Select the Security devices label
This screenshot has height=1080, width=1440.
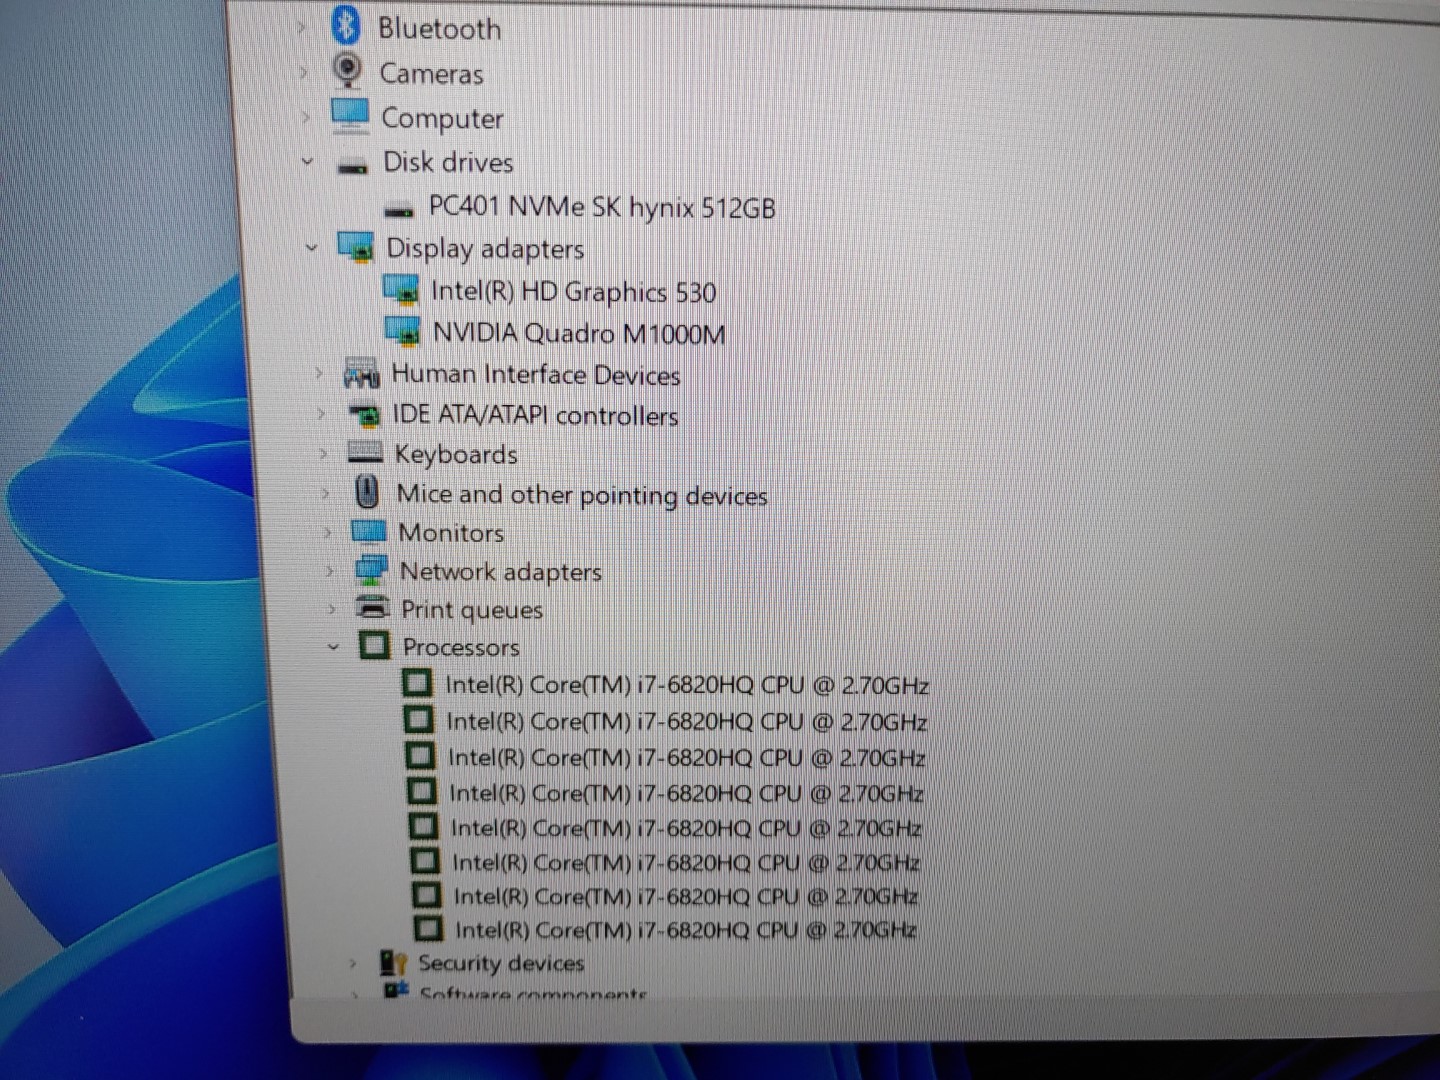click(x=501, y=963)
